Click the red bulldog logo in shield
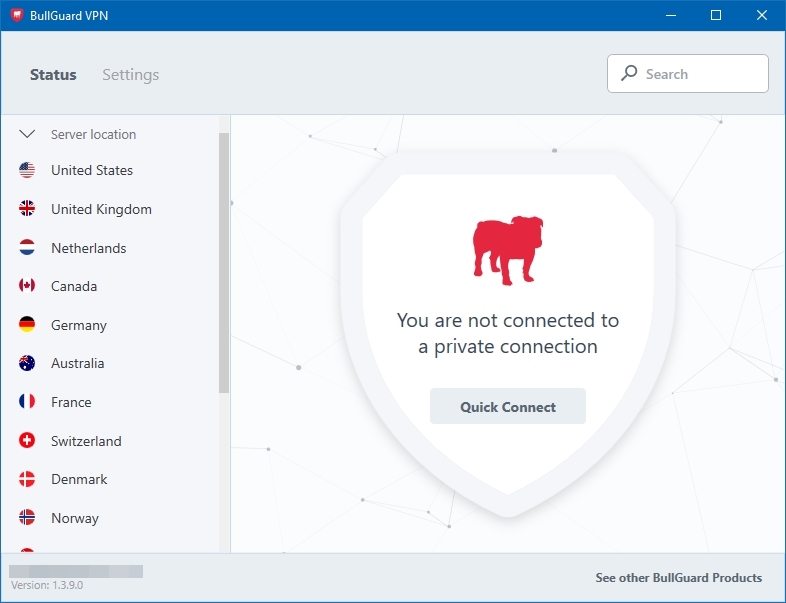 pos(508,250)
